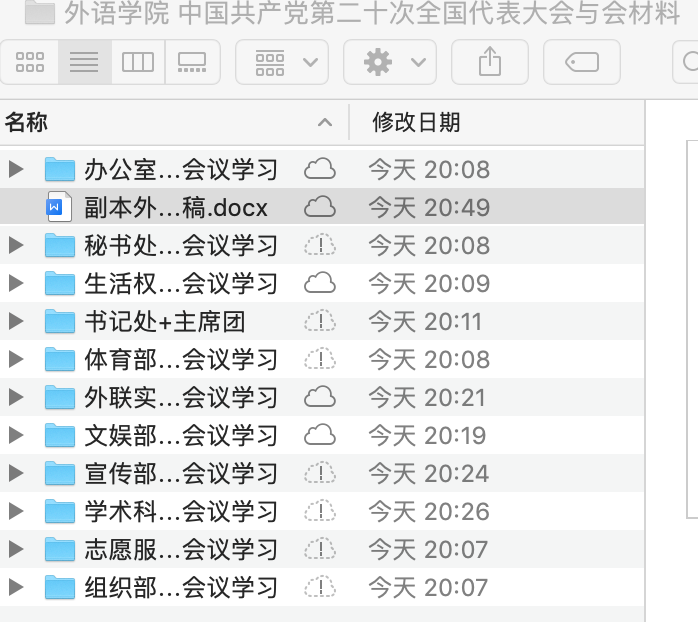Switch to list view
The height and width of the screenshot is (622, 698).
coord(84,62)
